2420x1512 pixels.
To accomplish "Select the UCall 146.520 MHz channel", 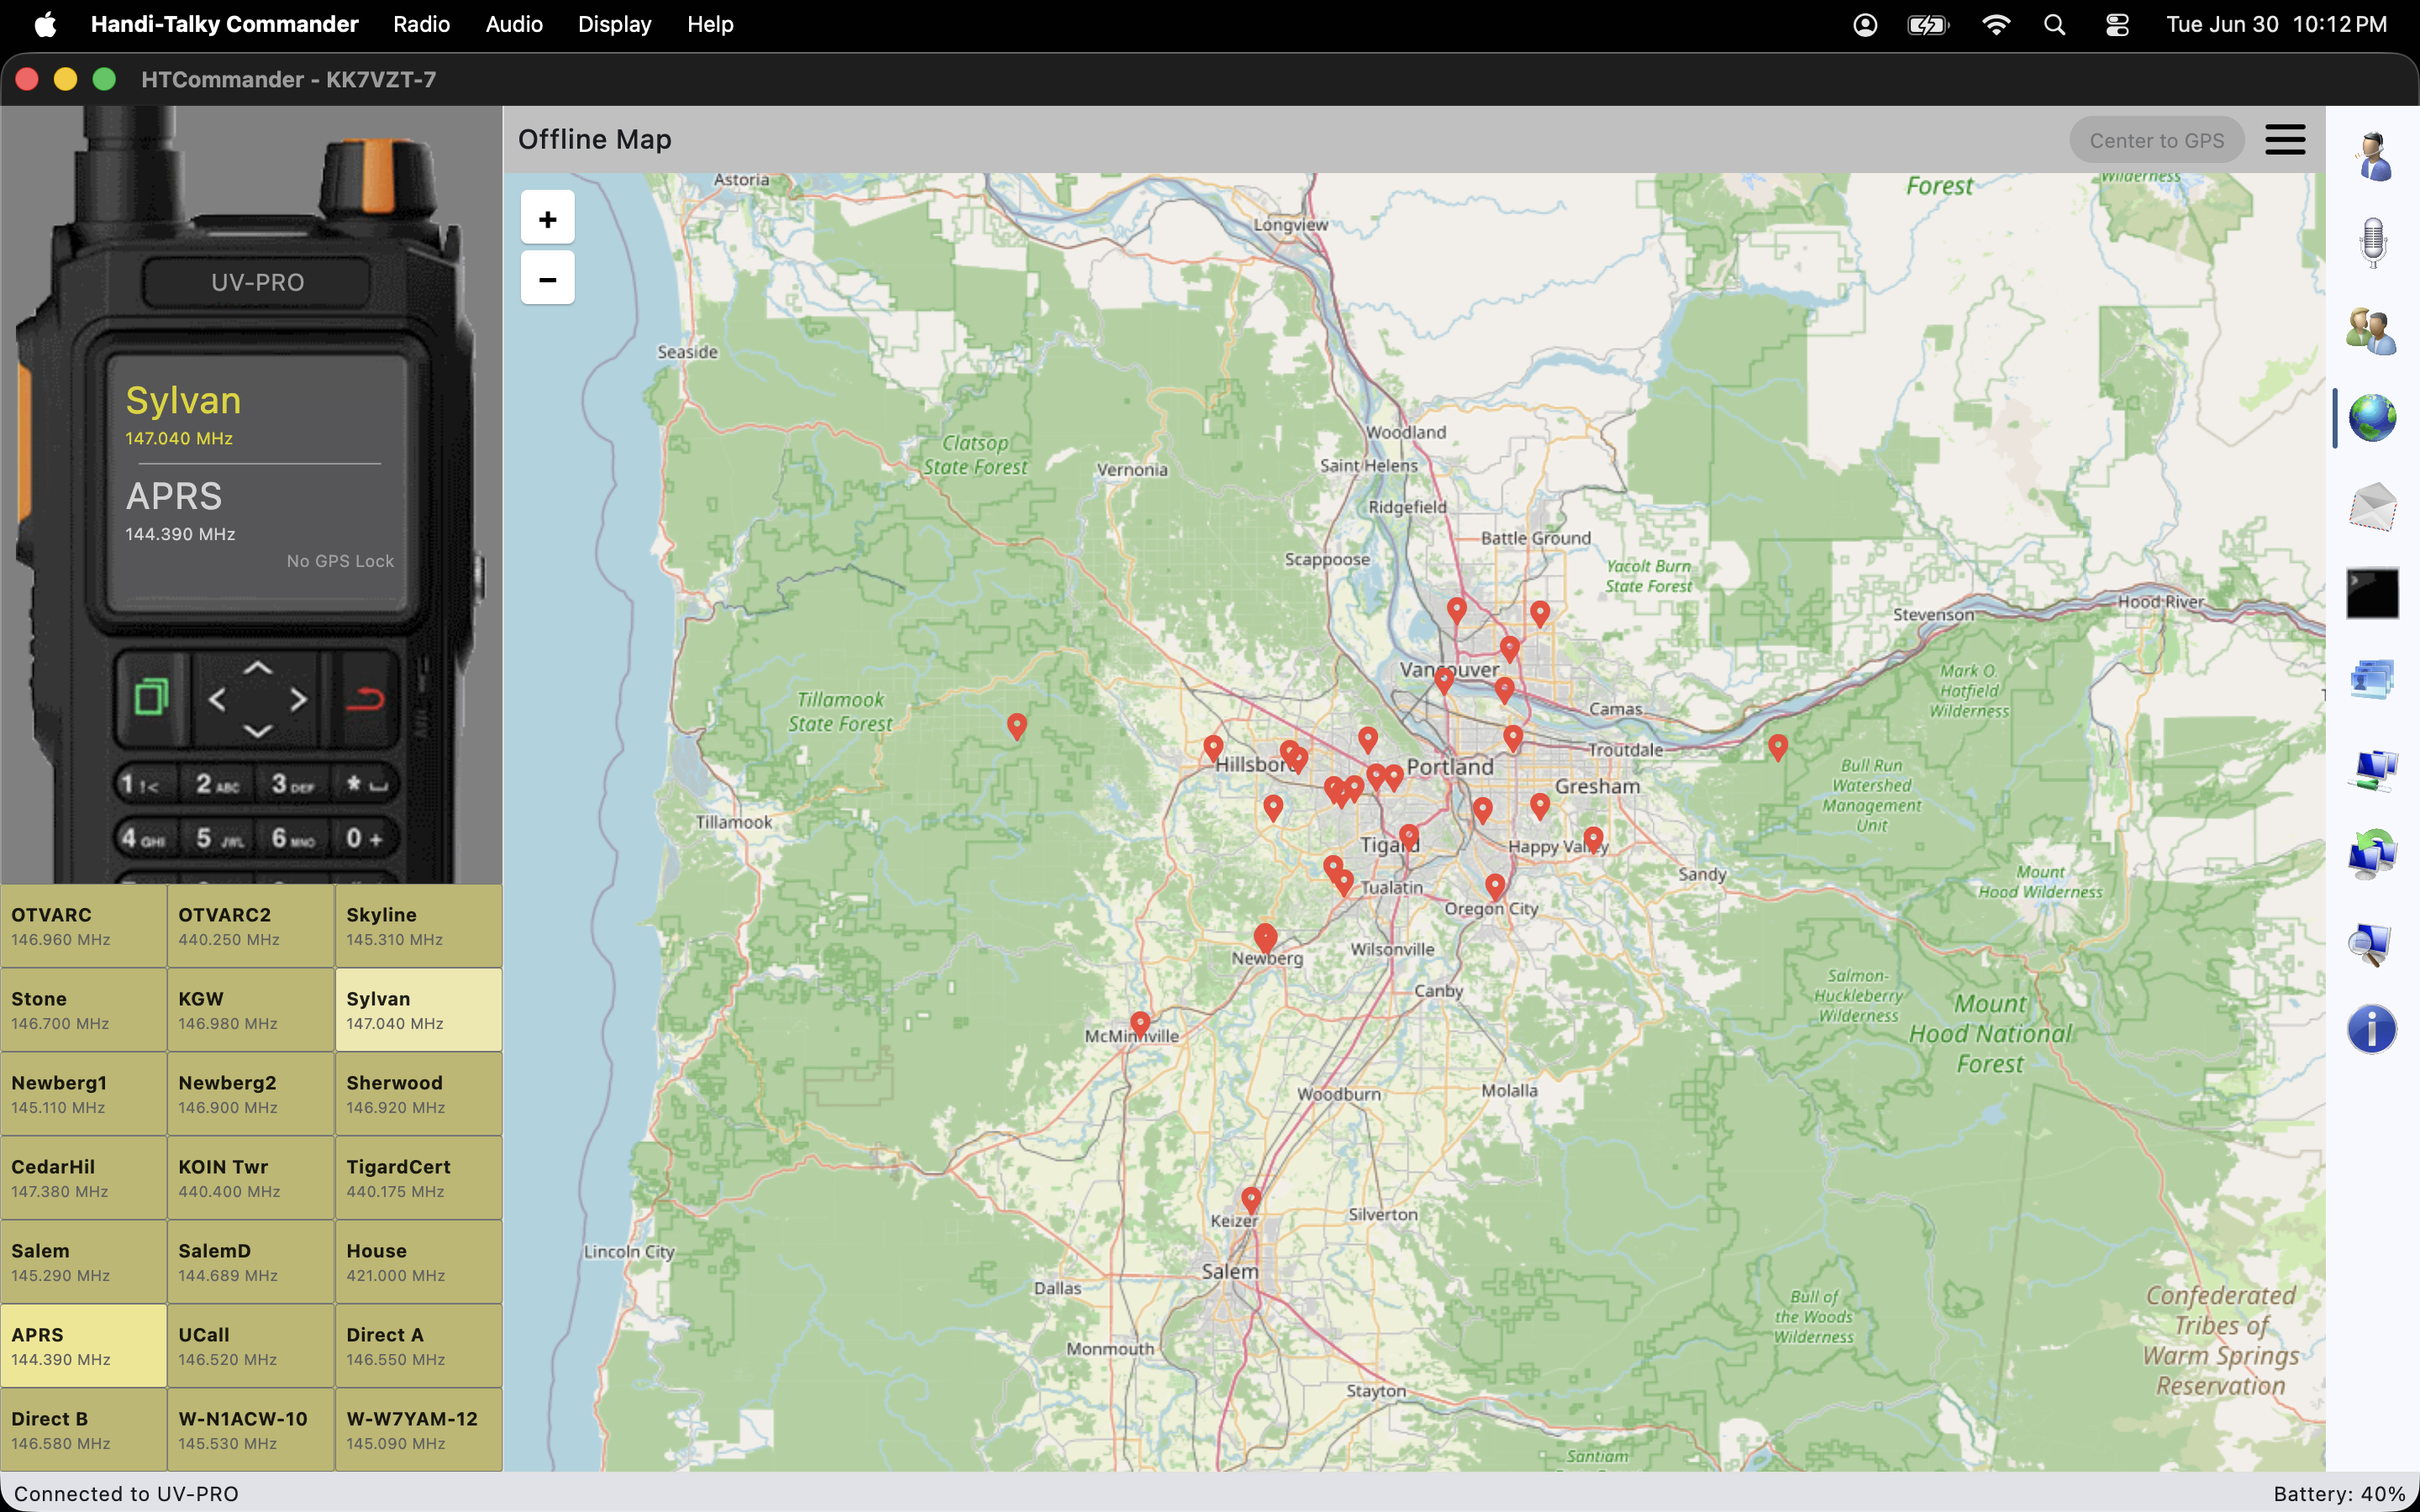I will click(251, 1346).
